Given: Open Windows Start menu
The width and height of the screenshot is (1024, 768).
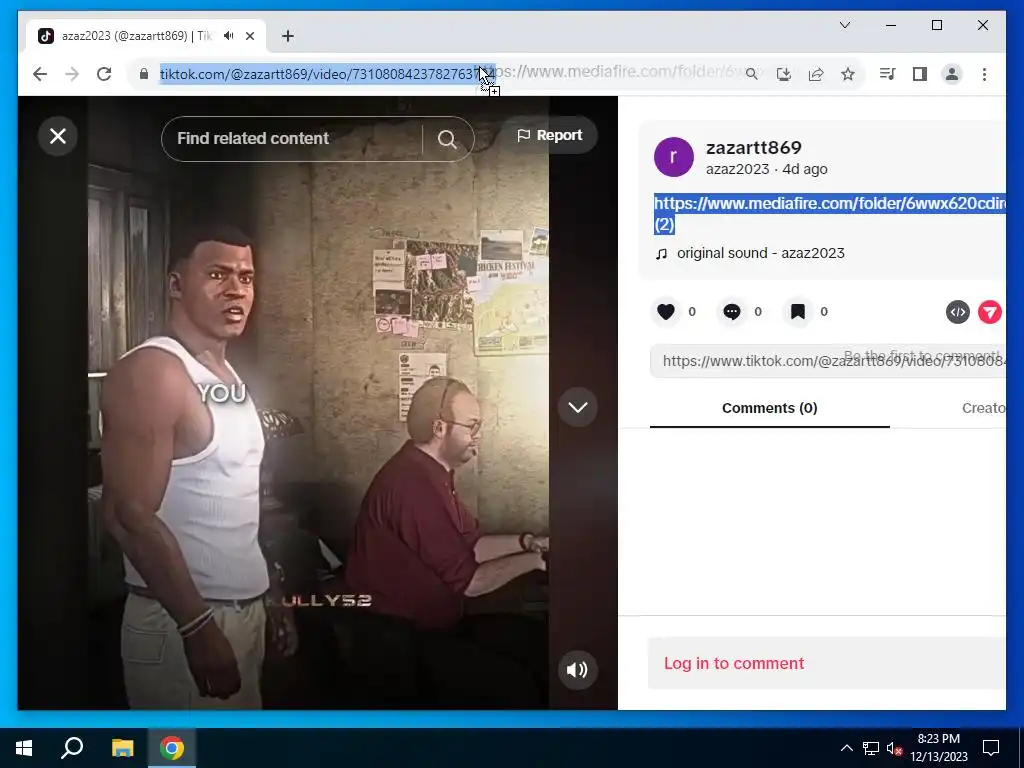Looking at the screenshot, I should pos(24,748).
